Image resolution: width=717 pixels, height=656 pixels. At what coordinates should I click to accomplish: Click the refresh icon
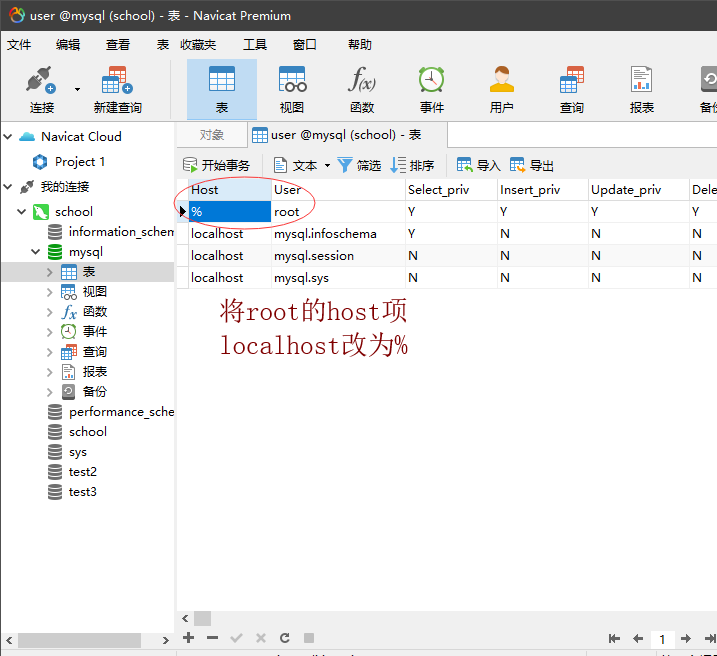pos(284,638)
